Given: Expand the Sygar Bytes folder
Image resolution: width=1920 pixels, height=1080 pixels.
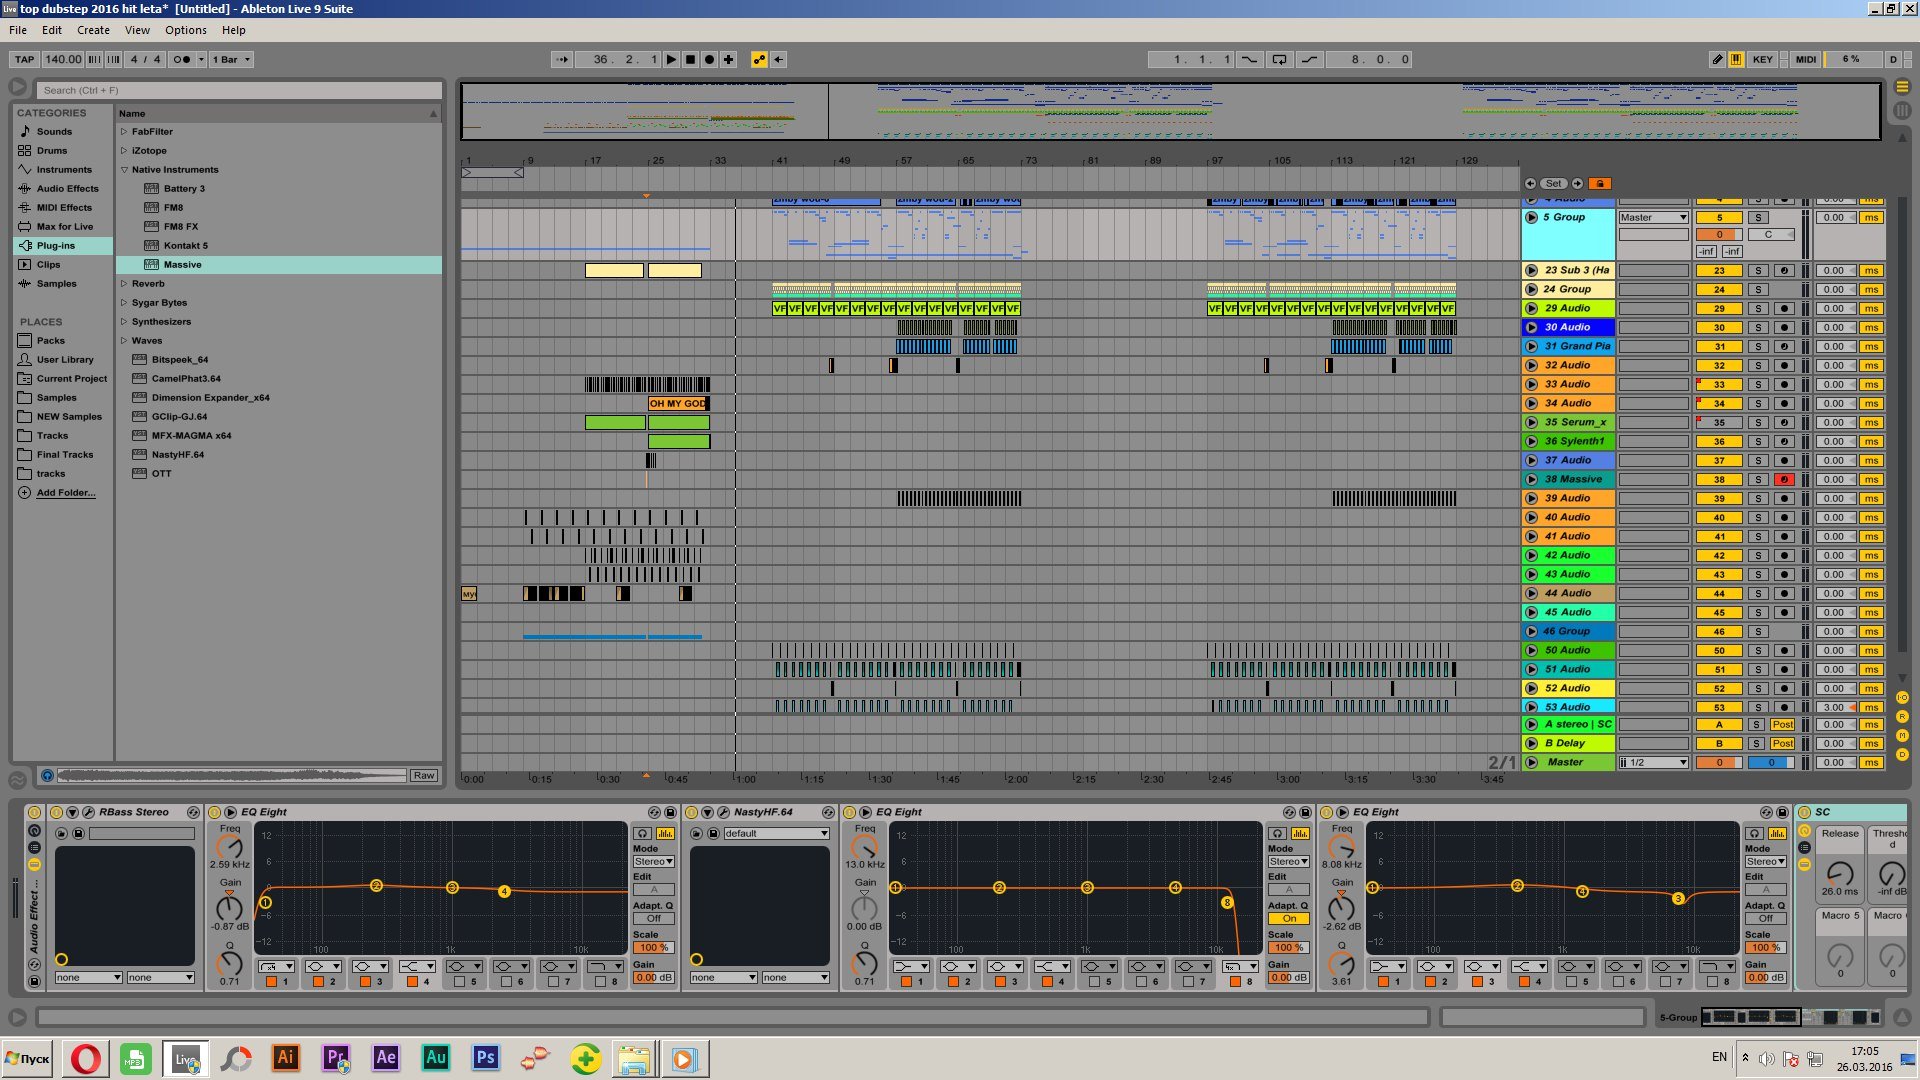Looking at the screenshot, I should point(124,302).
